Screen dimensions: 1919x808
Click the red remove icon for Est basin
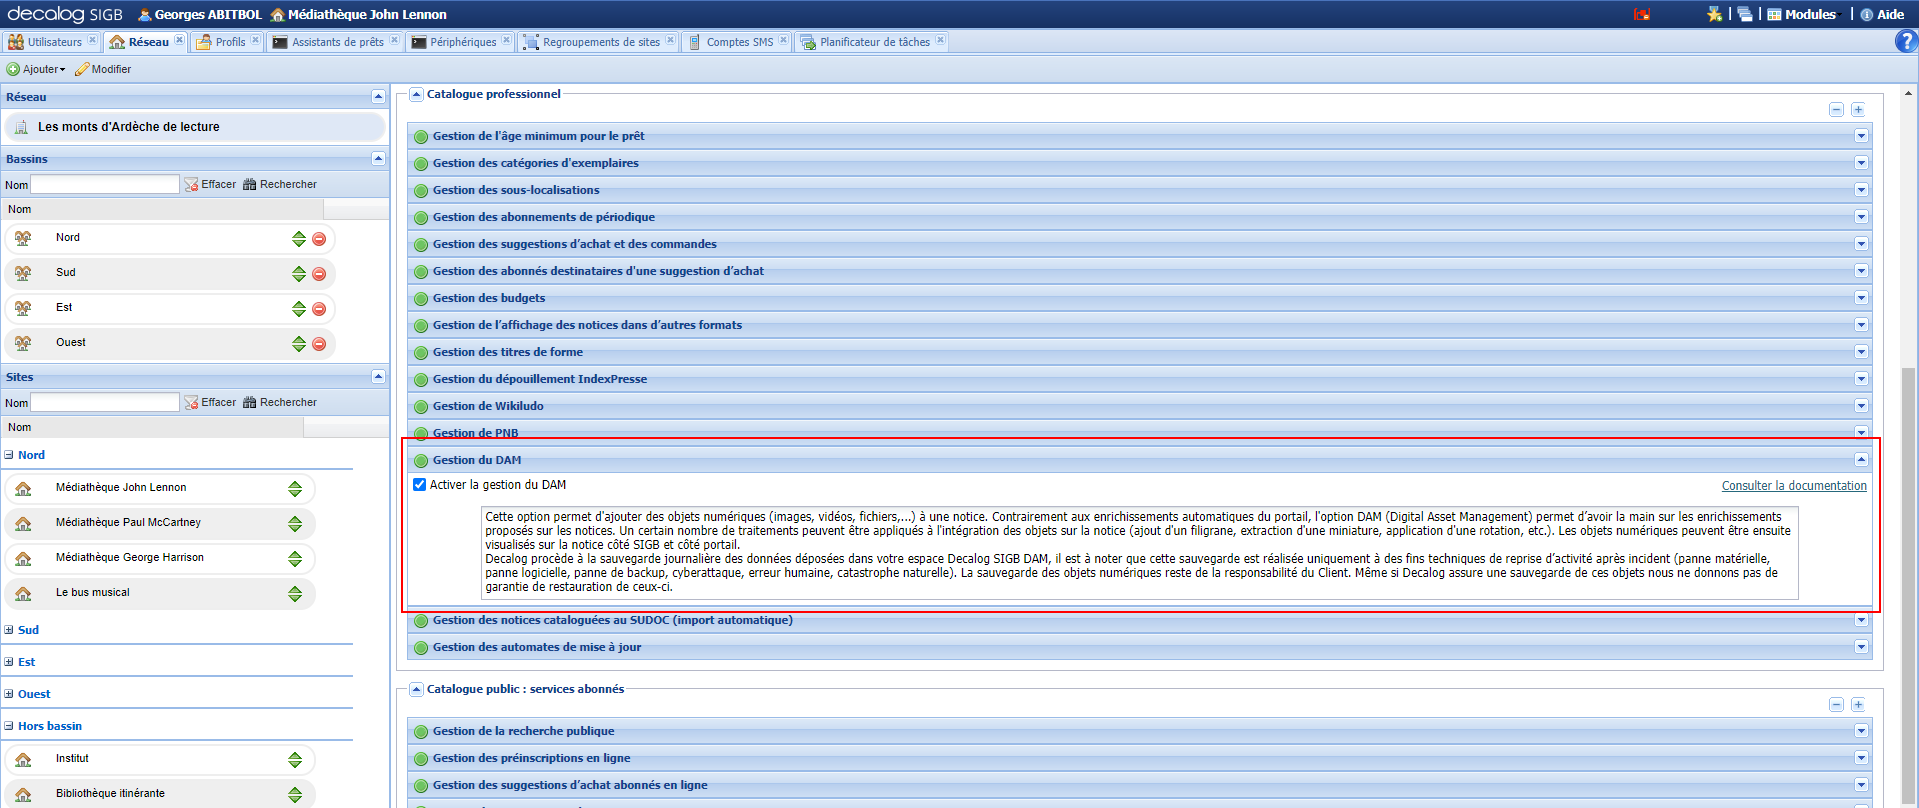coord(319,309)
